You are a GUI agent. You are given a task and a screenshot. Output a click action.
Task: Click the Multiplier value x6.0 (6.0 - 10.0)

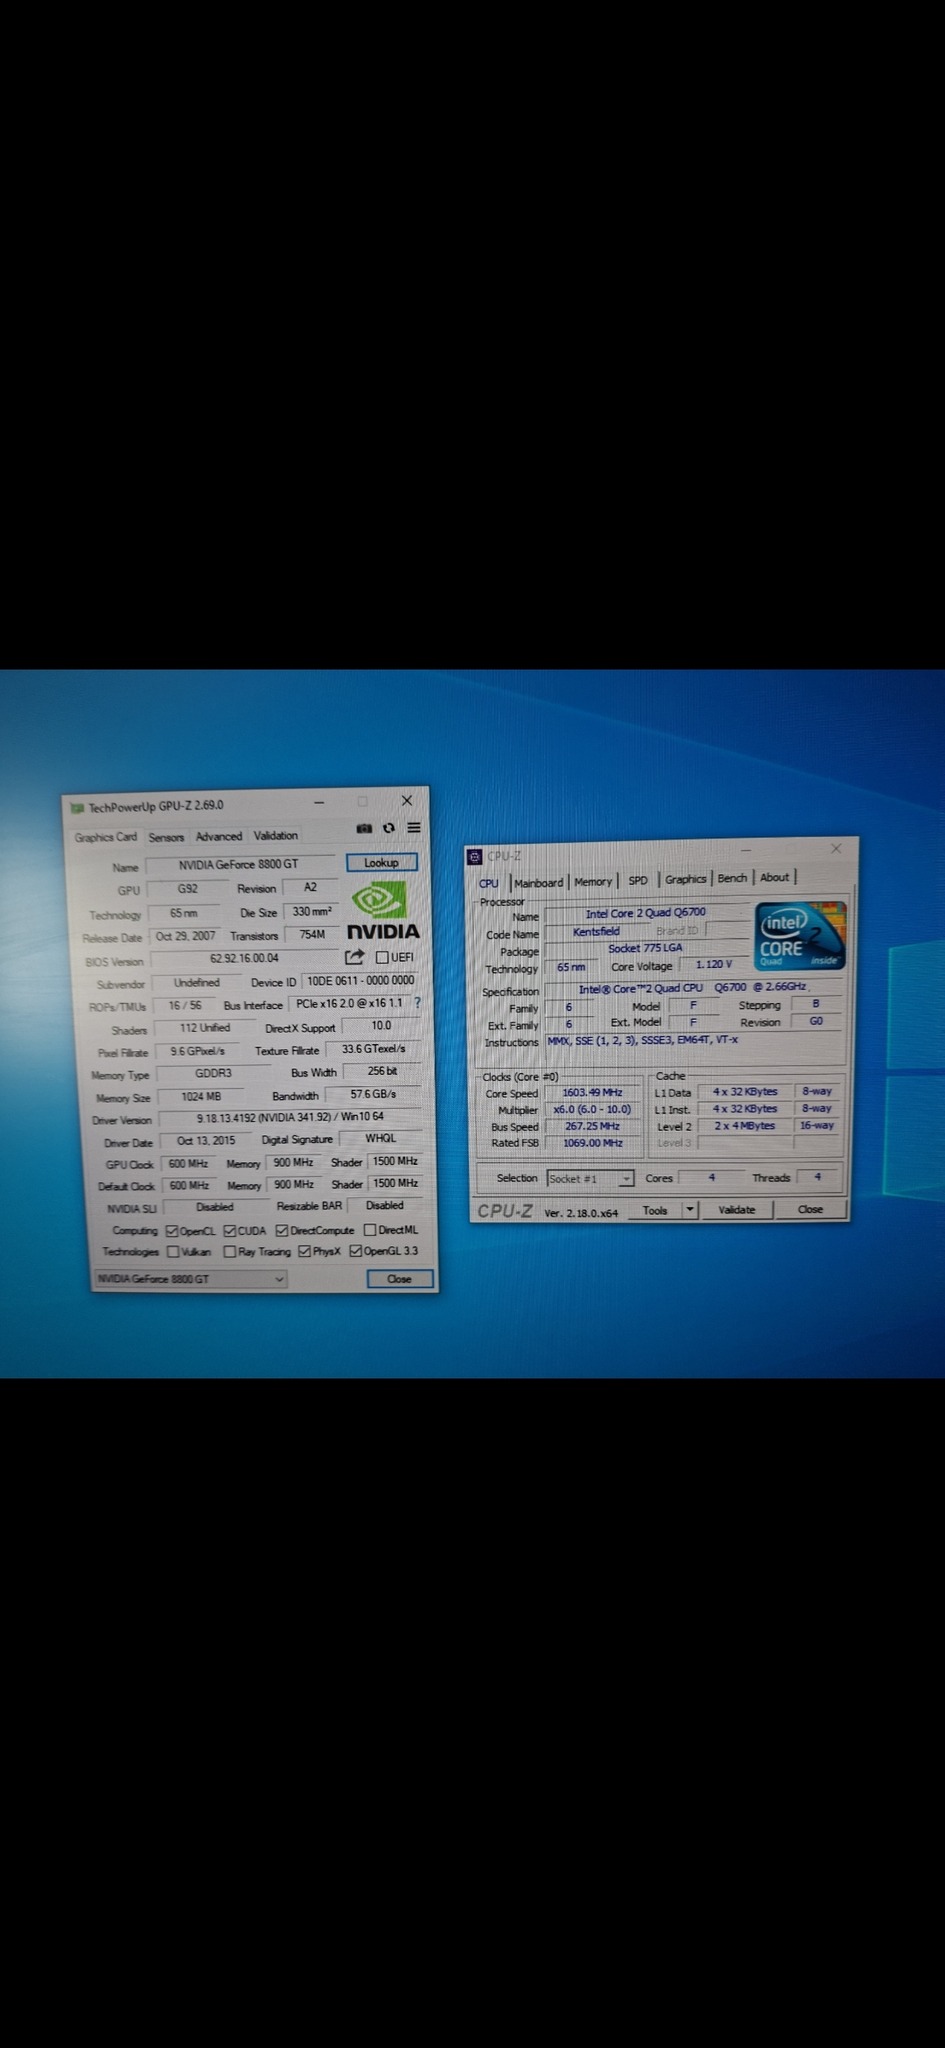[592, 1110]
